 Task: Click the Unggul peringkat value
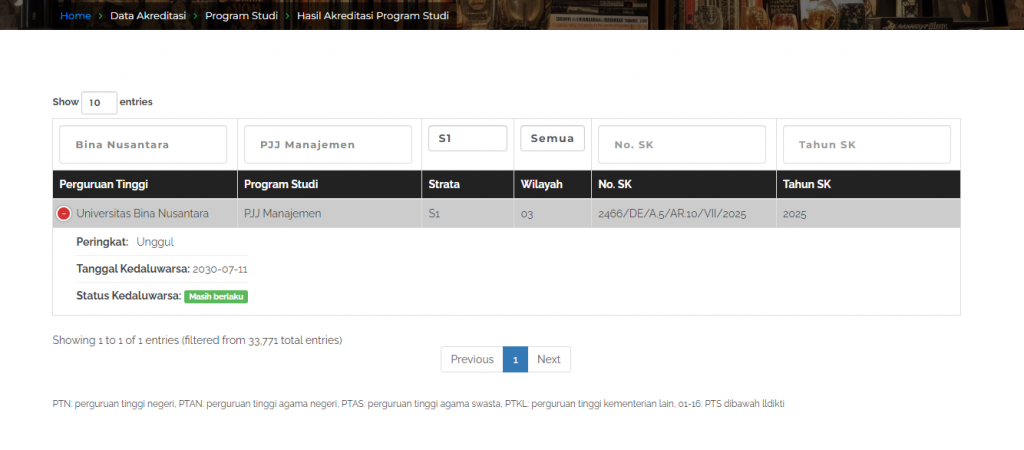coord(155,242)
